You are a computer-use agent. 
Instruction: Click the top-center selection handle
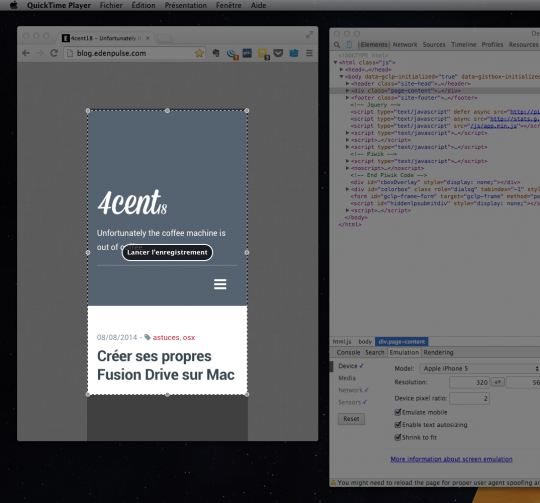click(167, 111)
